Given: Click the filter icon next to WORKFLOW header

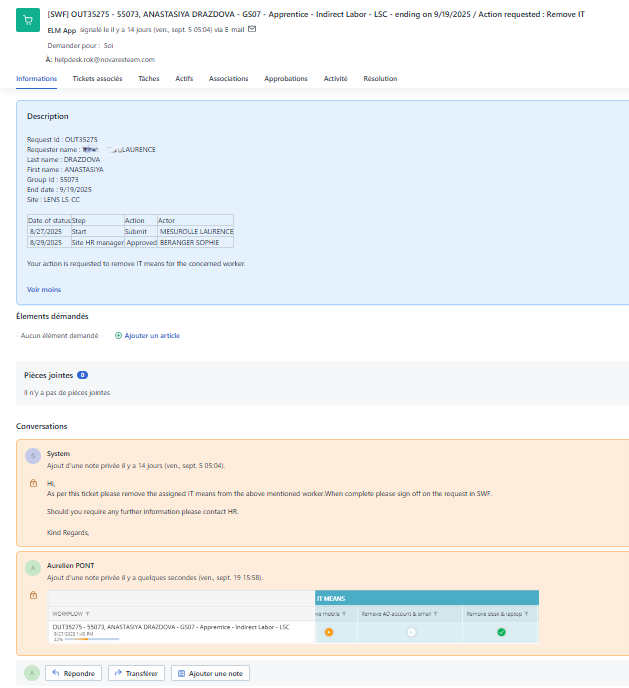Looking at the screenshot, I should click(87, 614).
